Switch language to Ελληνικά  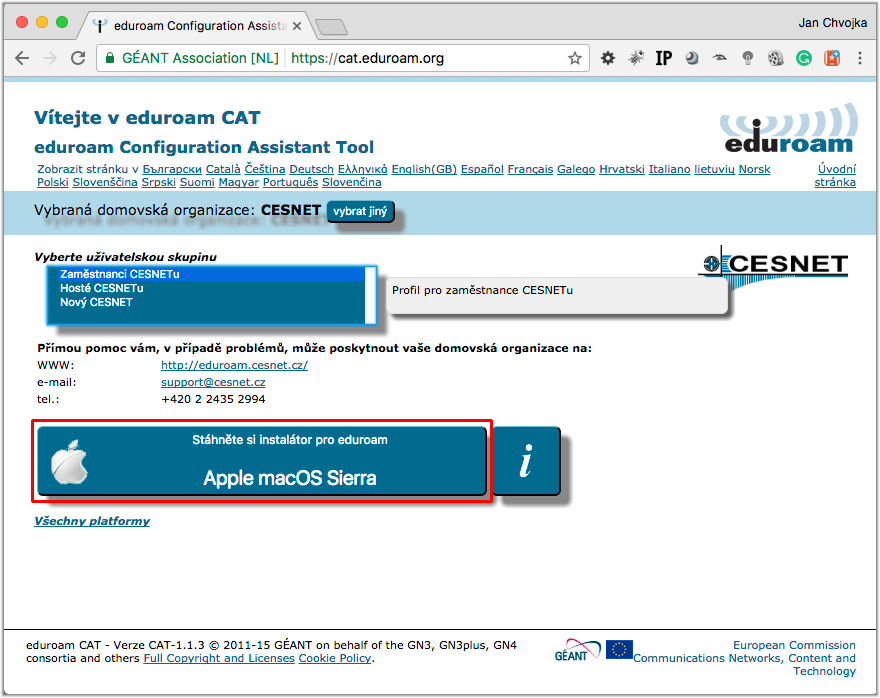coord(363,169)
